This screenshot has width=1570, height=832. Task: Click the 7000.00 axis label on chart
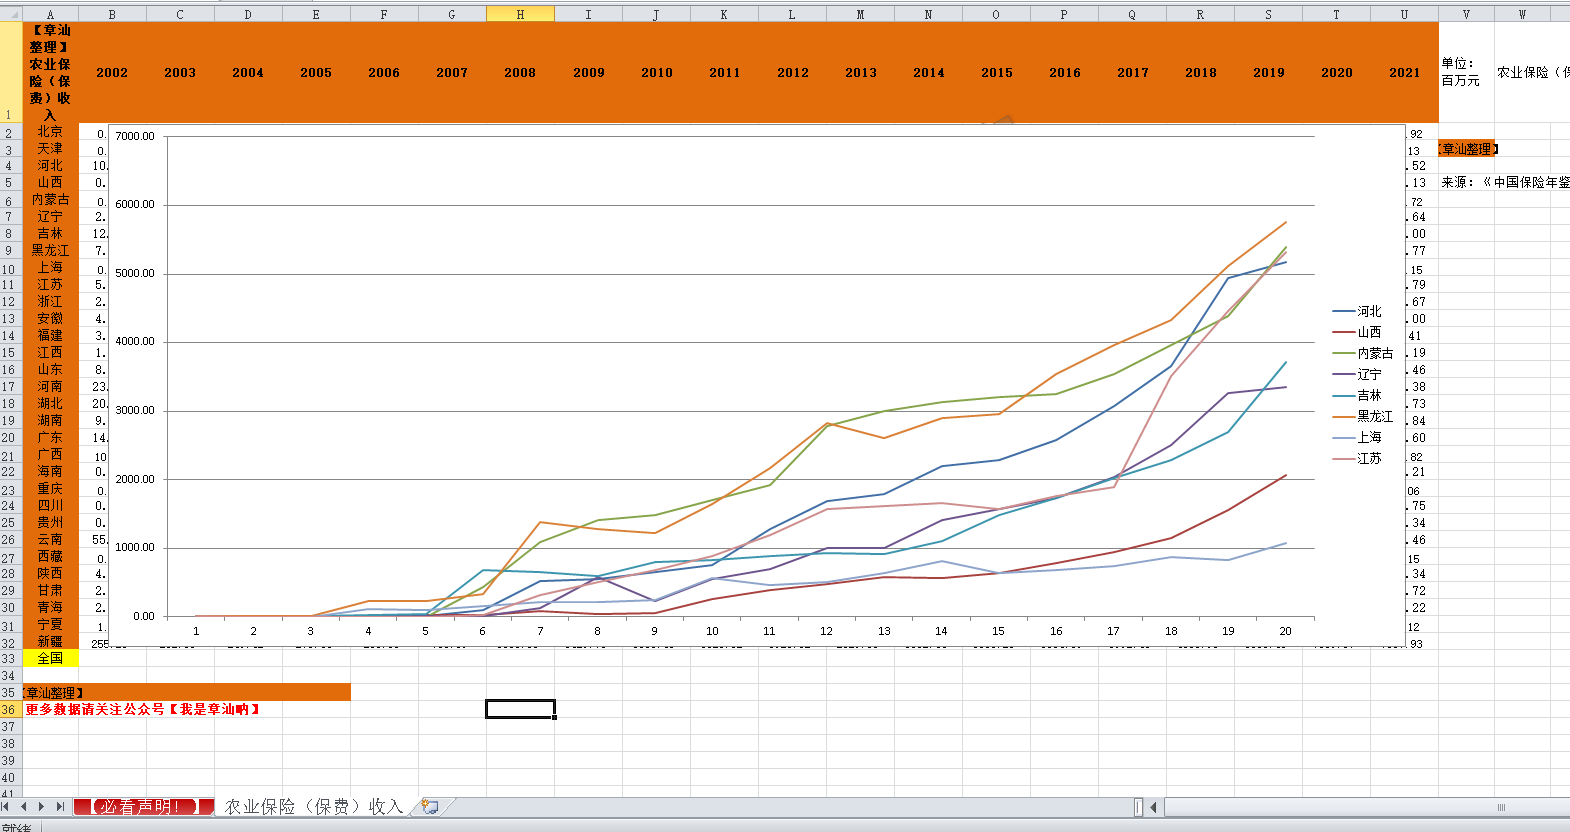pyautogui.click(x=135, y=136)
